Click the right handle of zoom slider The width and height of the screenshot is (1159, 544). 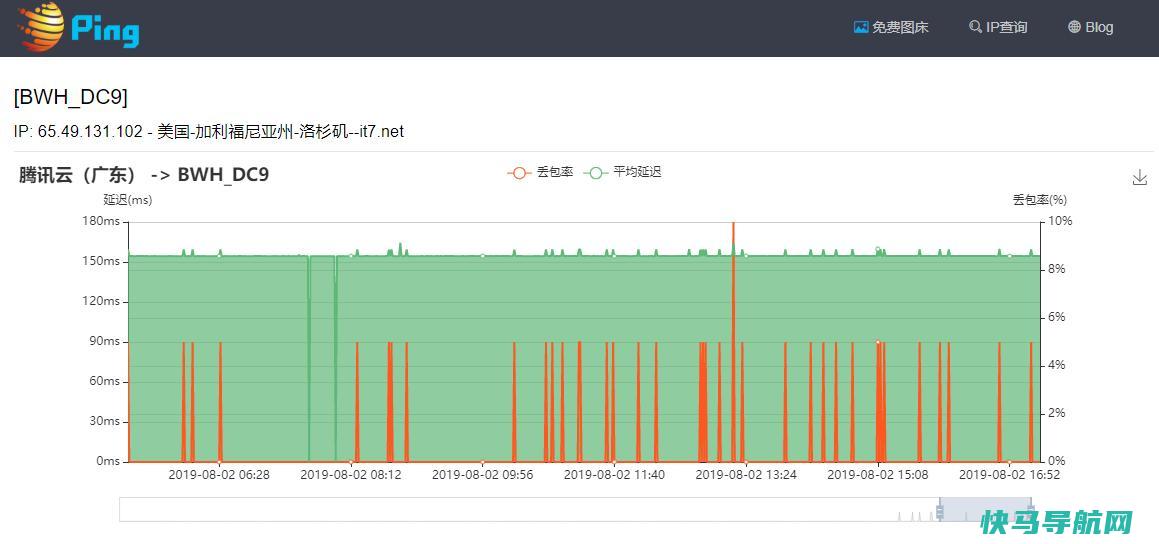tap(1032, 510)
